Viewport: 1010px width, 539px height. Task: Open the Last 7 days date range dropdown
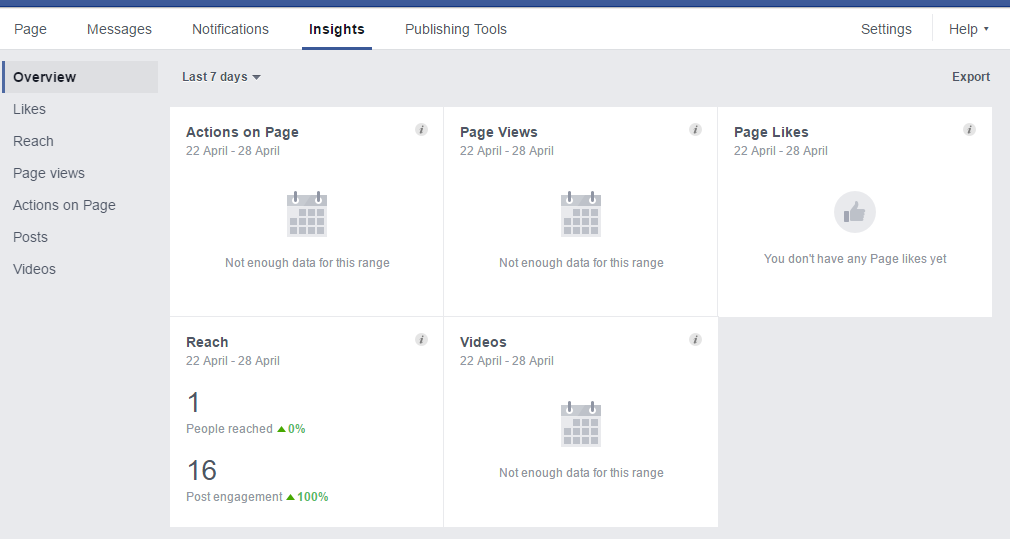221,77
